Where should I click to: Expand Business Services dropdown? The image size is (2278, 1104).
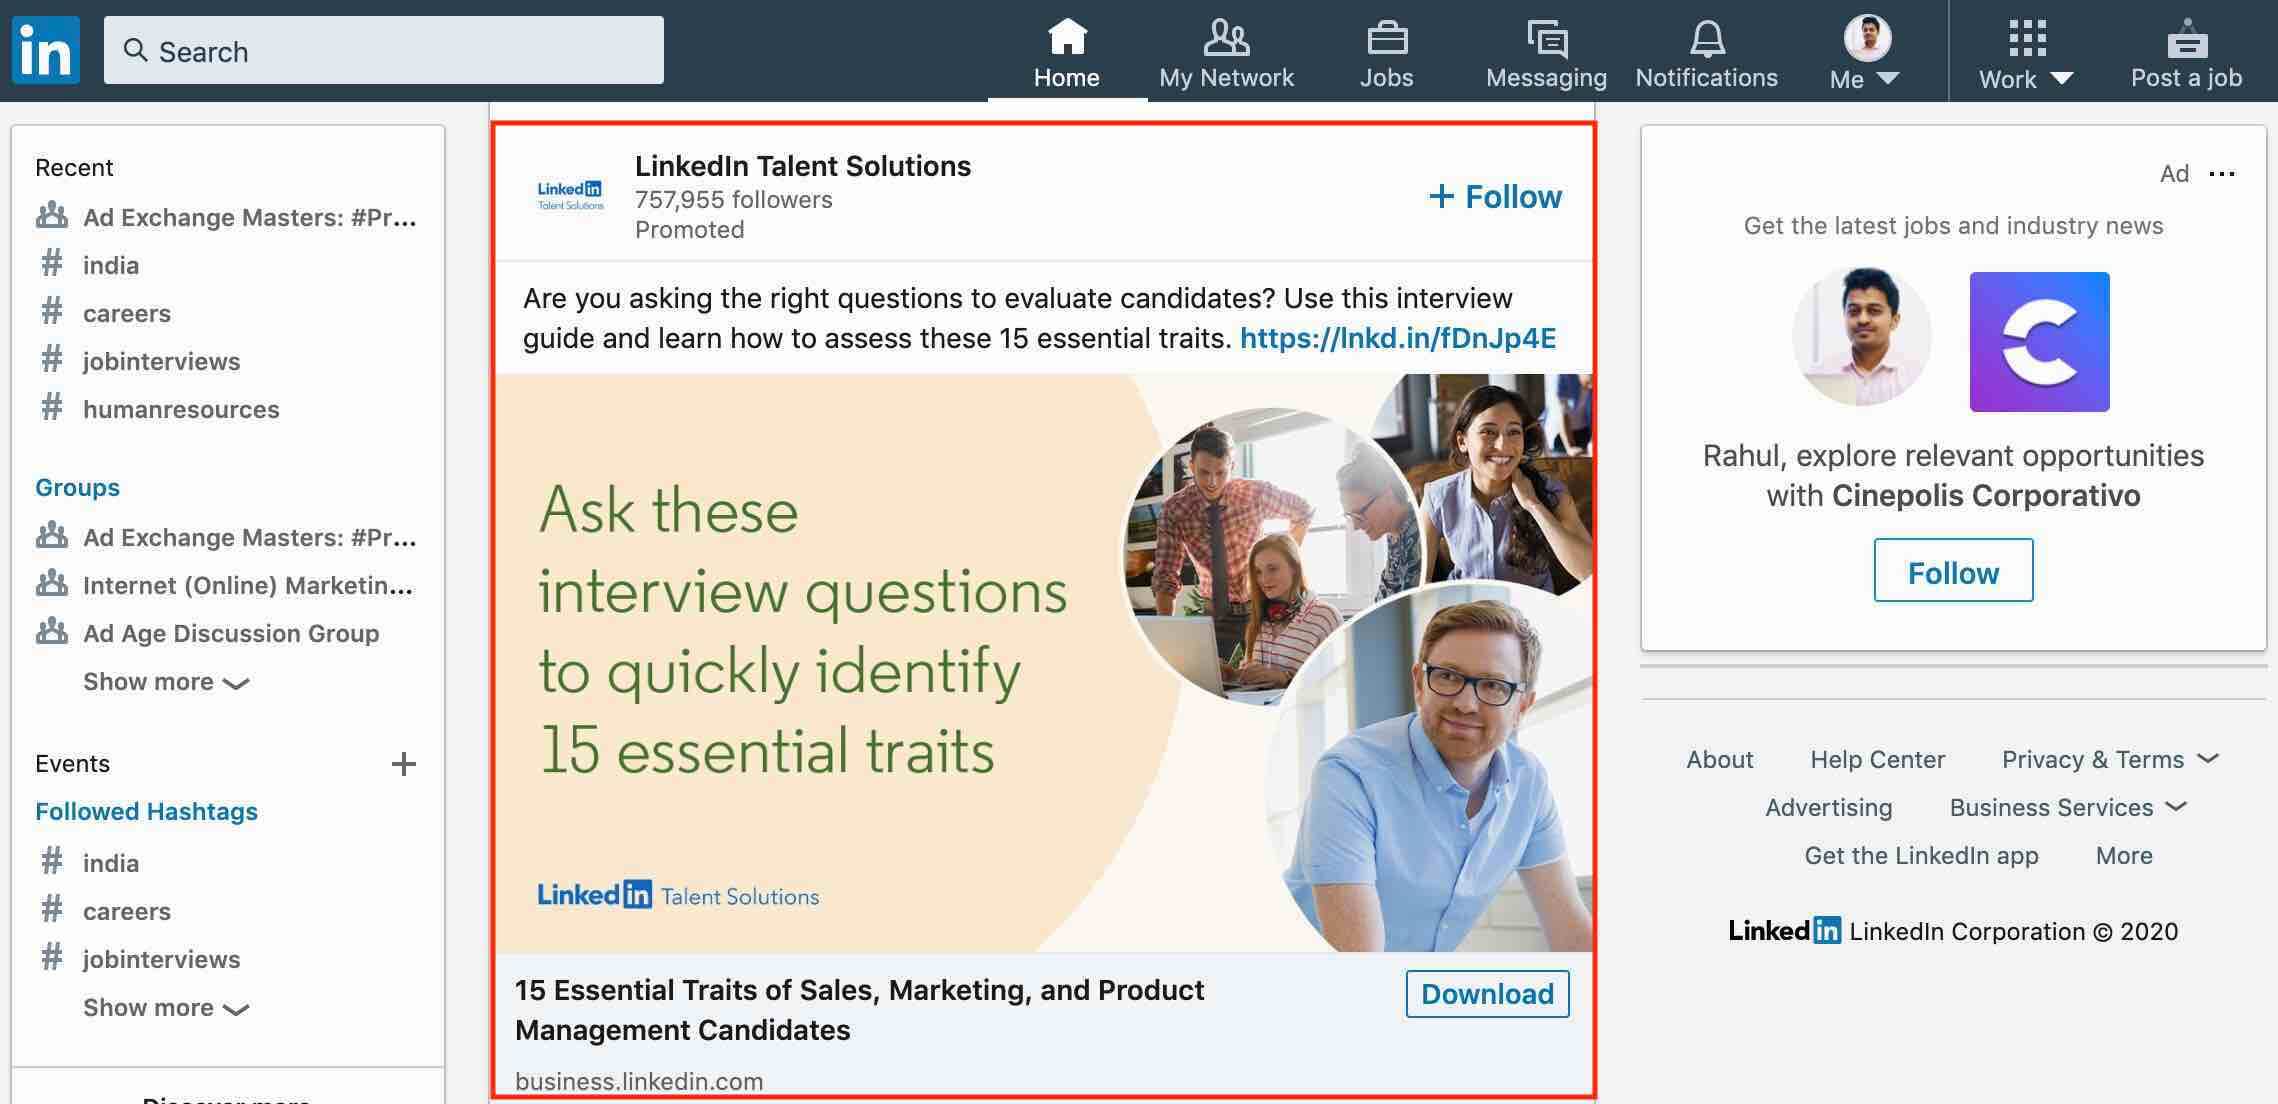click(2068, 807)
